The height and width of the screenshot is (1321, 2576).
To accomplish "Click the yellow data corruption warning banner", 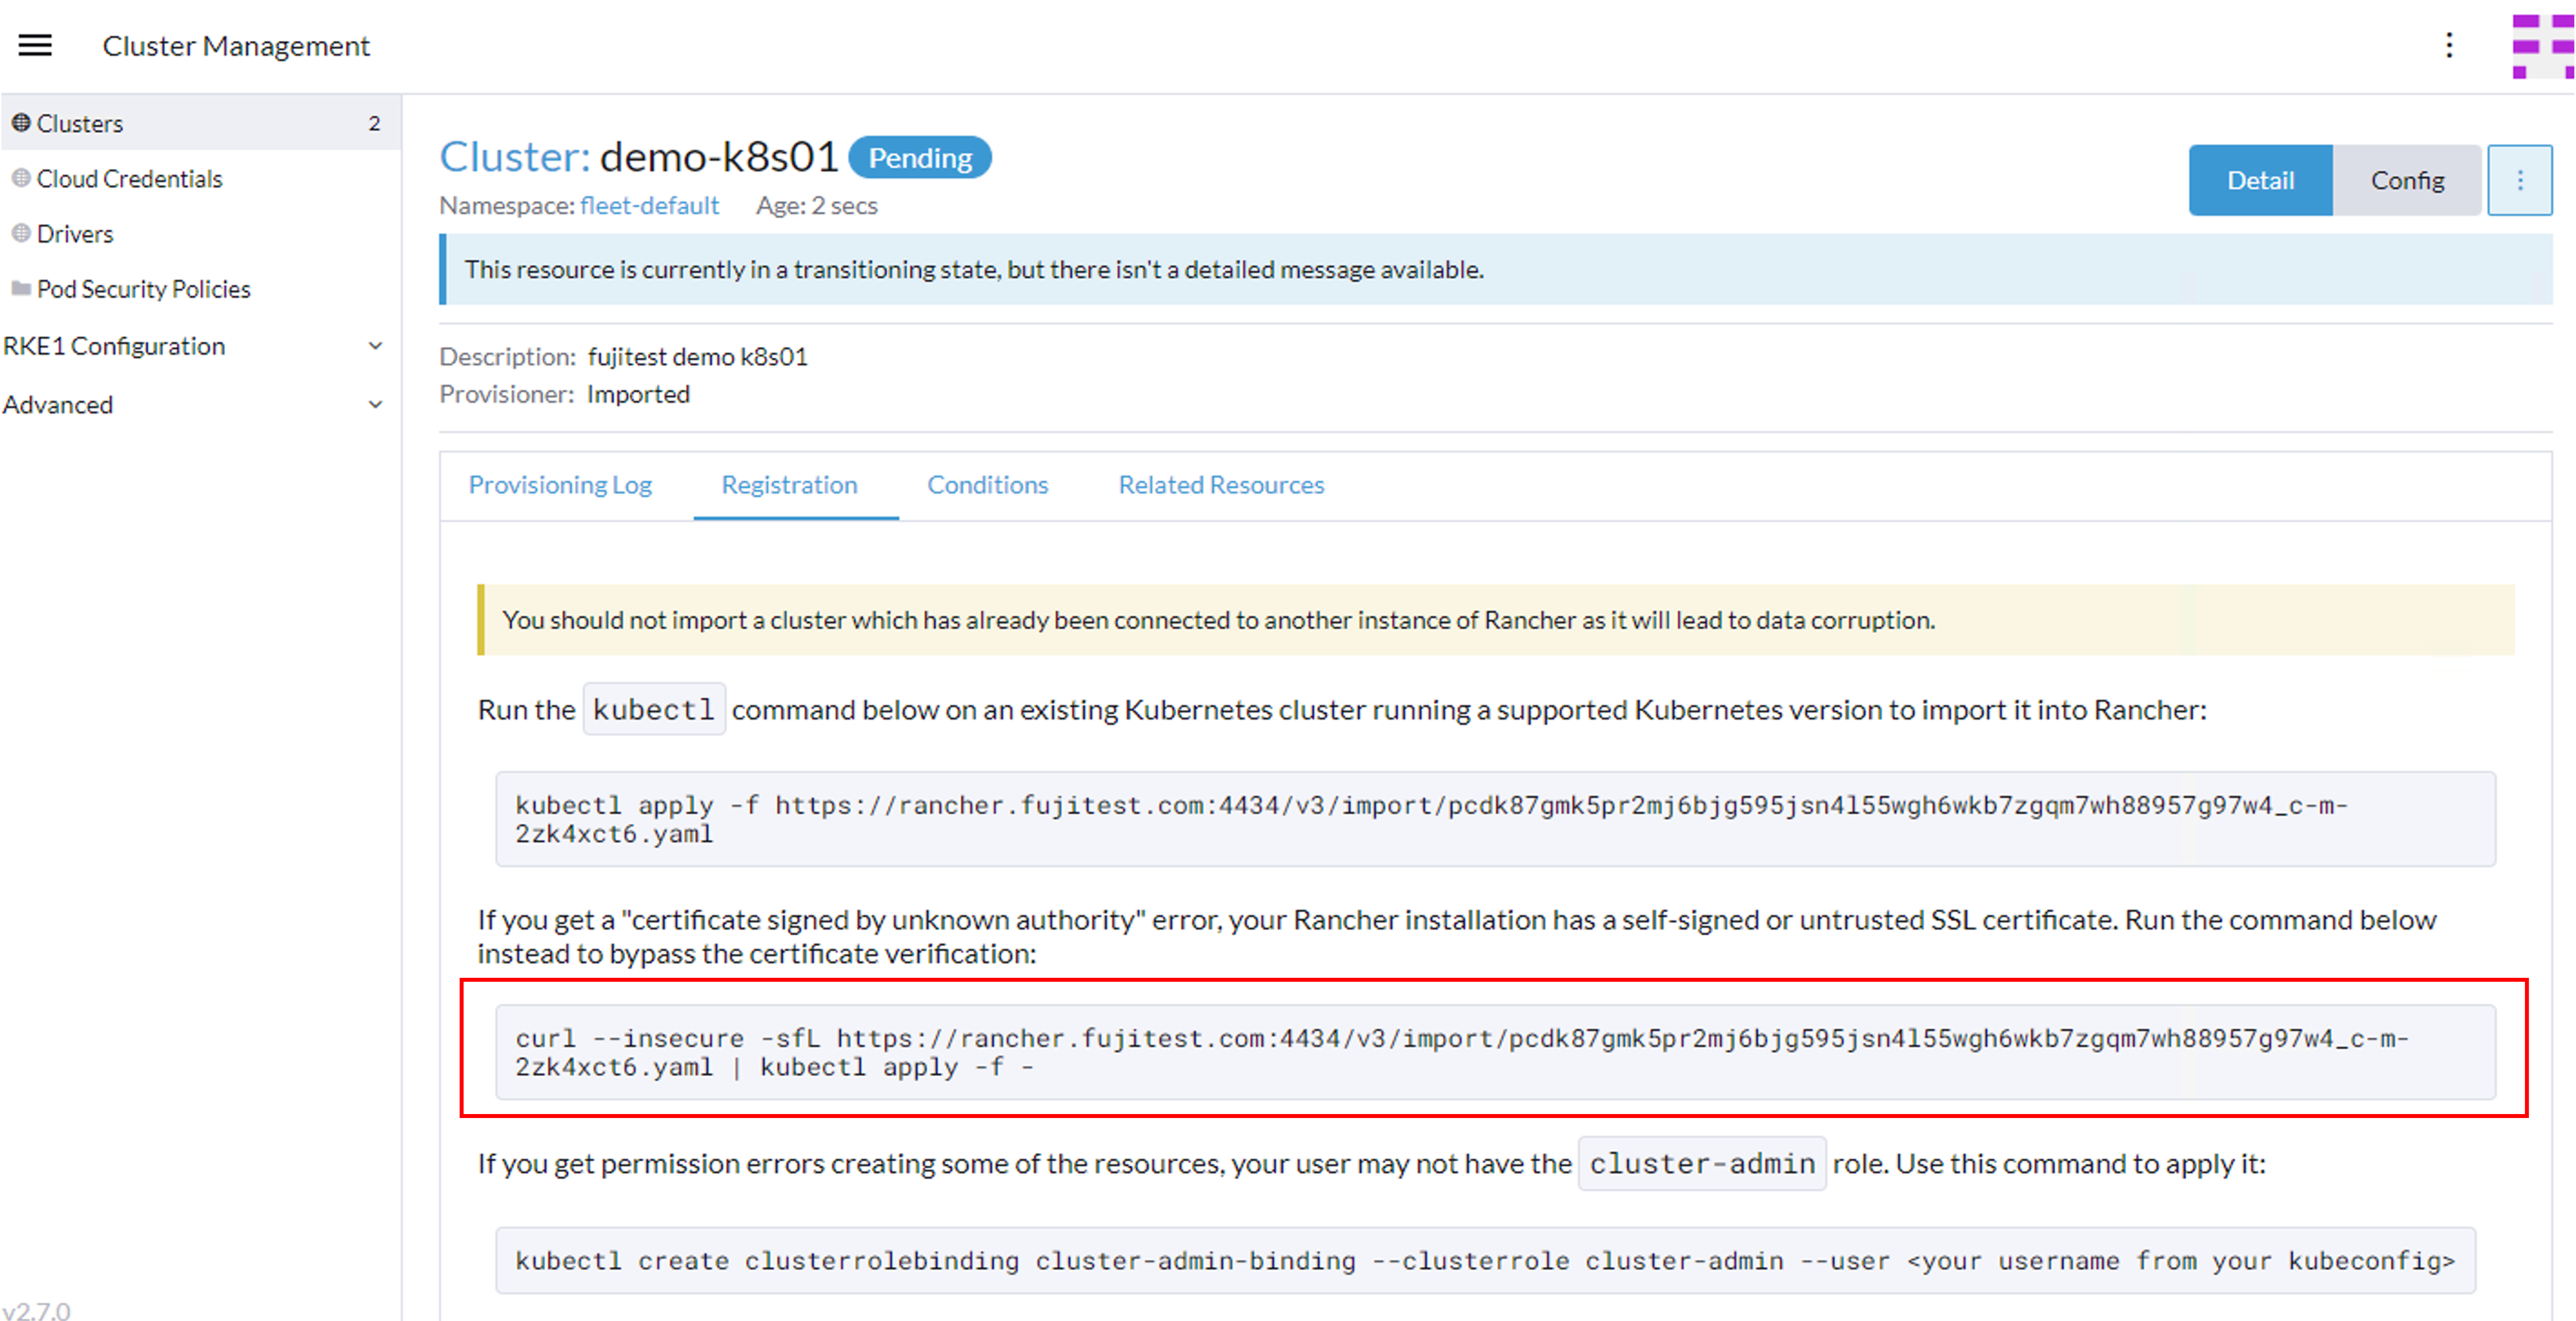I will 1496,620.
